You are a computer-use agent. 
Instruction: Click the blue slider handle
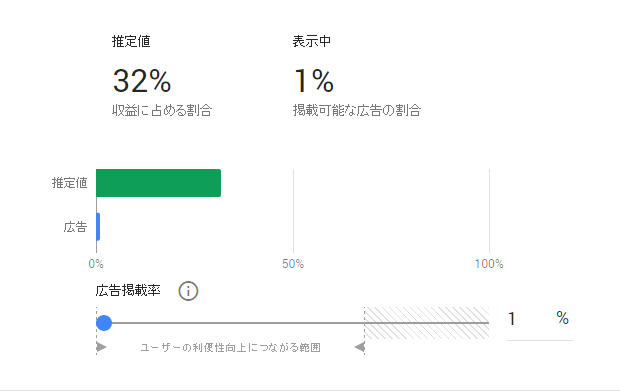pos(104,323)
